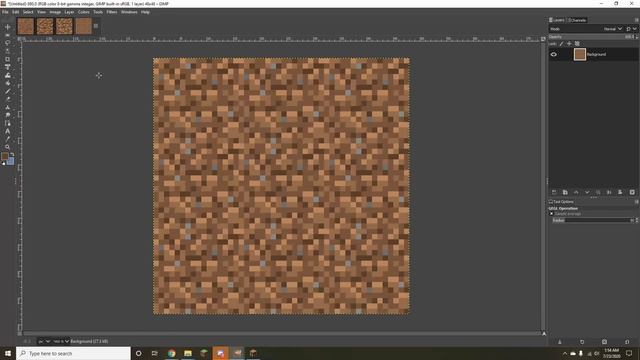Open the Filters menu
The image size is (640, 360).
point(112,12)
